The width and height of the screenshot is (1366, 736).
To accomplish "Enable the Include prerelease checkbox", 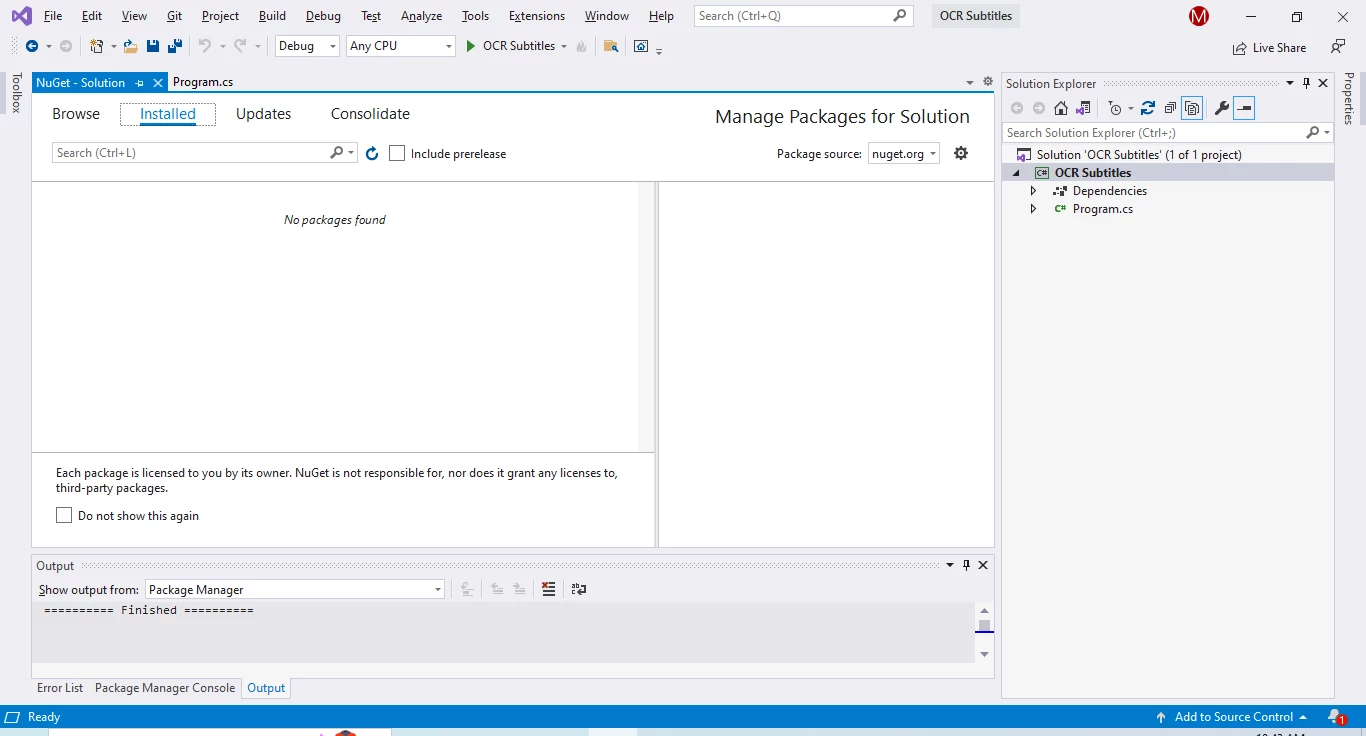I will [398, 153].
